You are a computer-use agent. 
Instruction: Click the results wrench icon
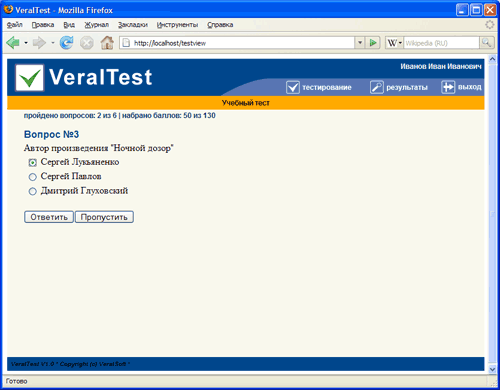pyautogui.click(x=377, y=87)
